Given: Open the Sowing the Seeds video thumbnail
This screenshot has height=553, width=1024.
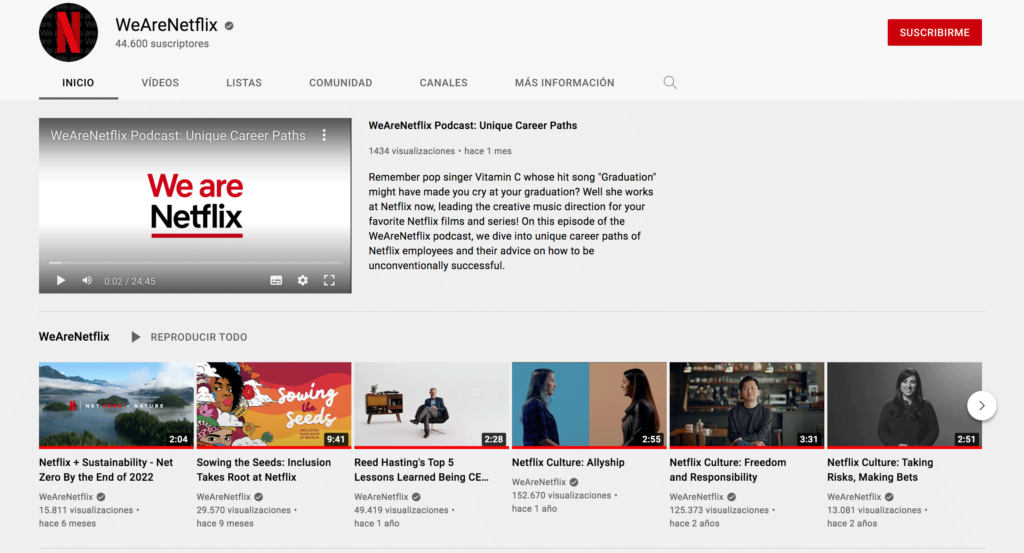Looking at the screenshot, I should tap(274, 404).
